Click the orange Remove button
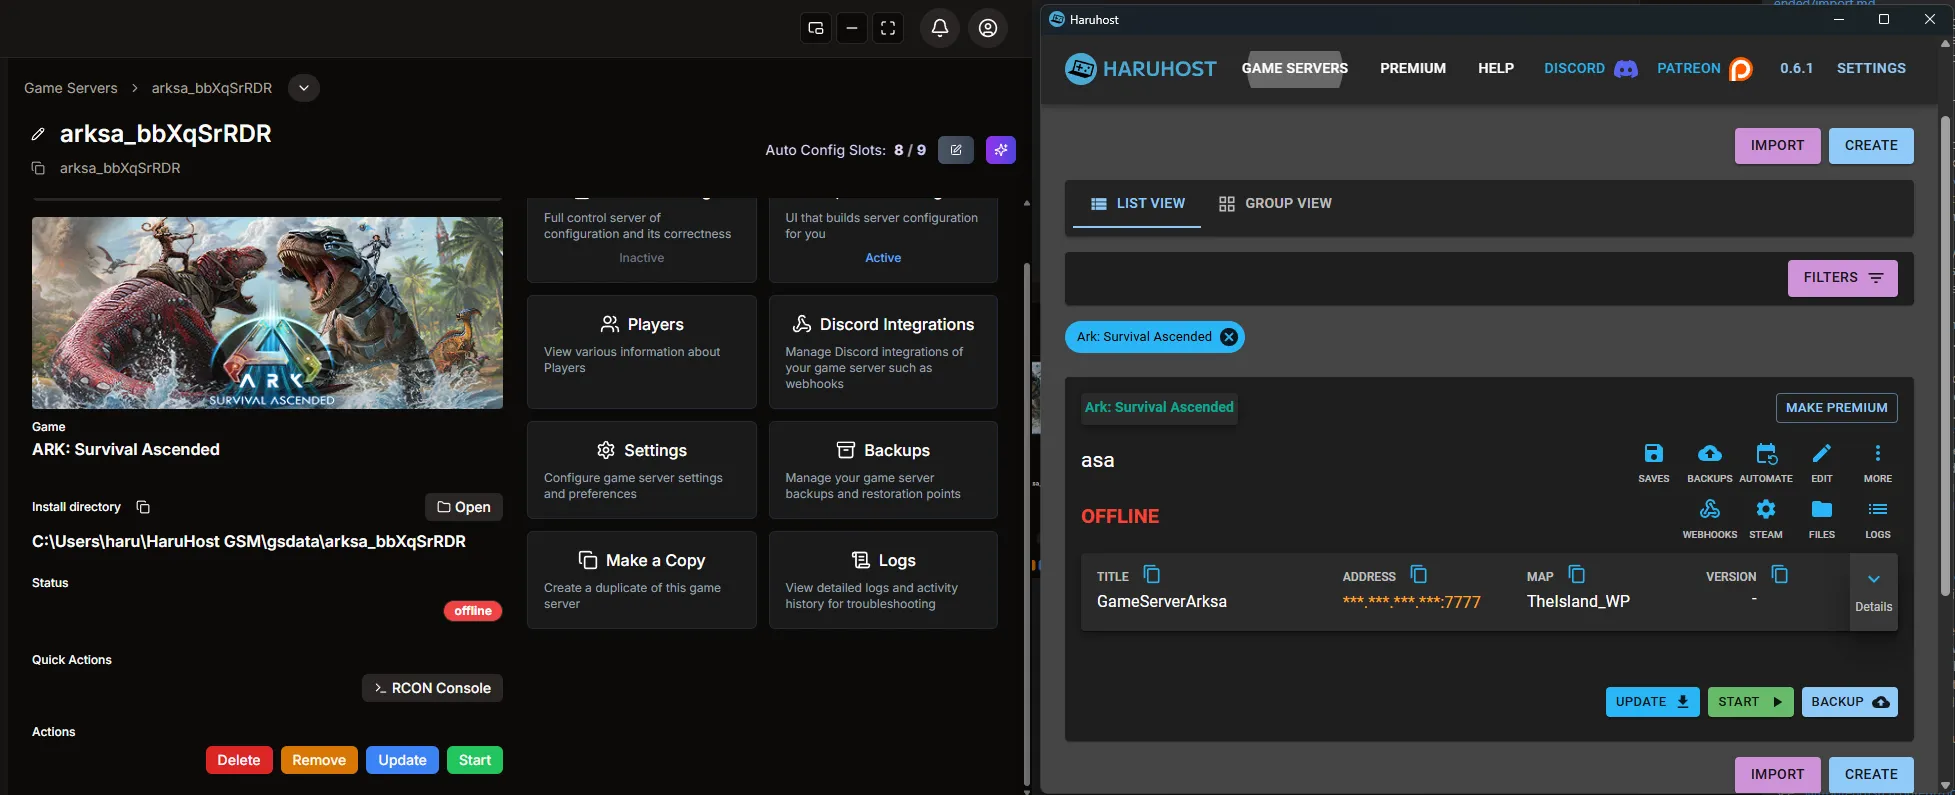This screenshot has height=795, width=1955. [319, 760]
